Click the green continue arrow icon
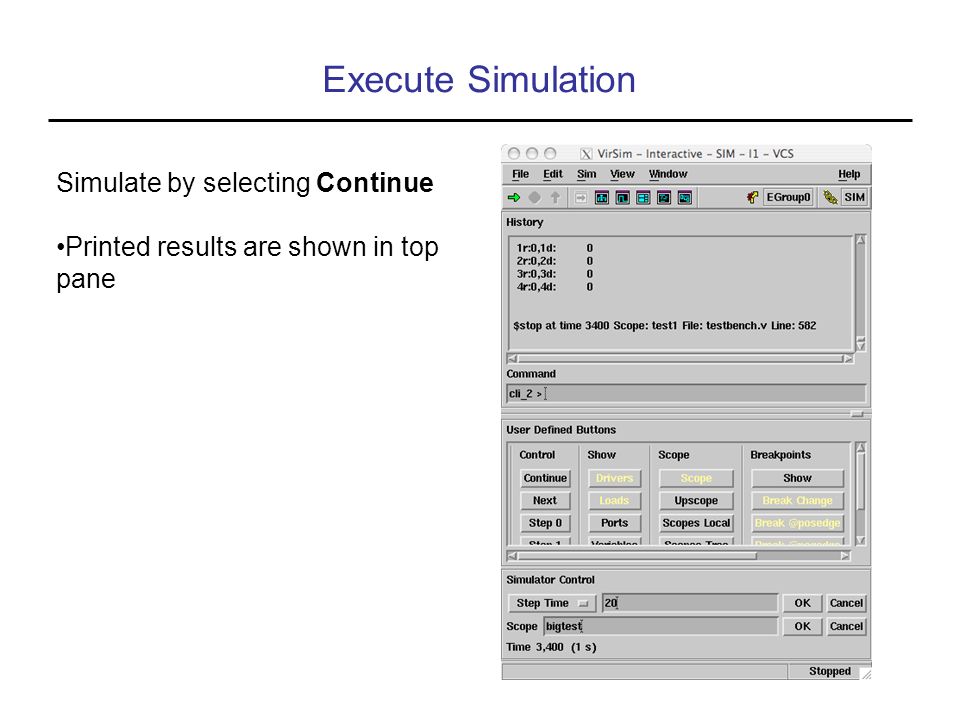 click(x=514, y=197)
